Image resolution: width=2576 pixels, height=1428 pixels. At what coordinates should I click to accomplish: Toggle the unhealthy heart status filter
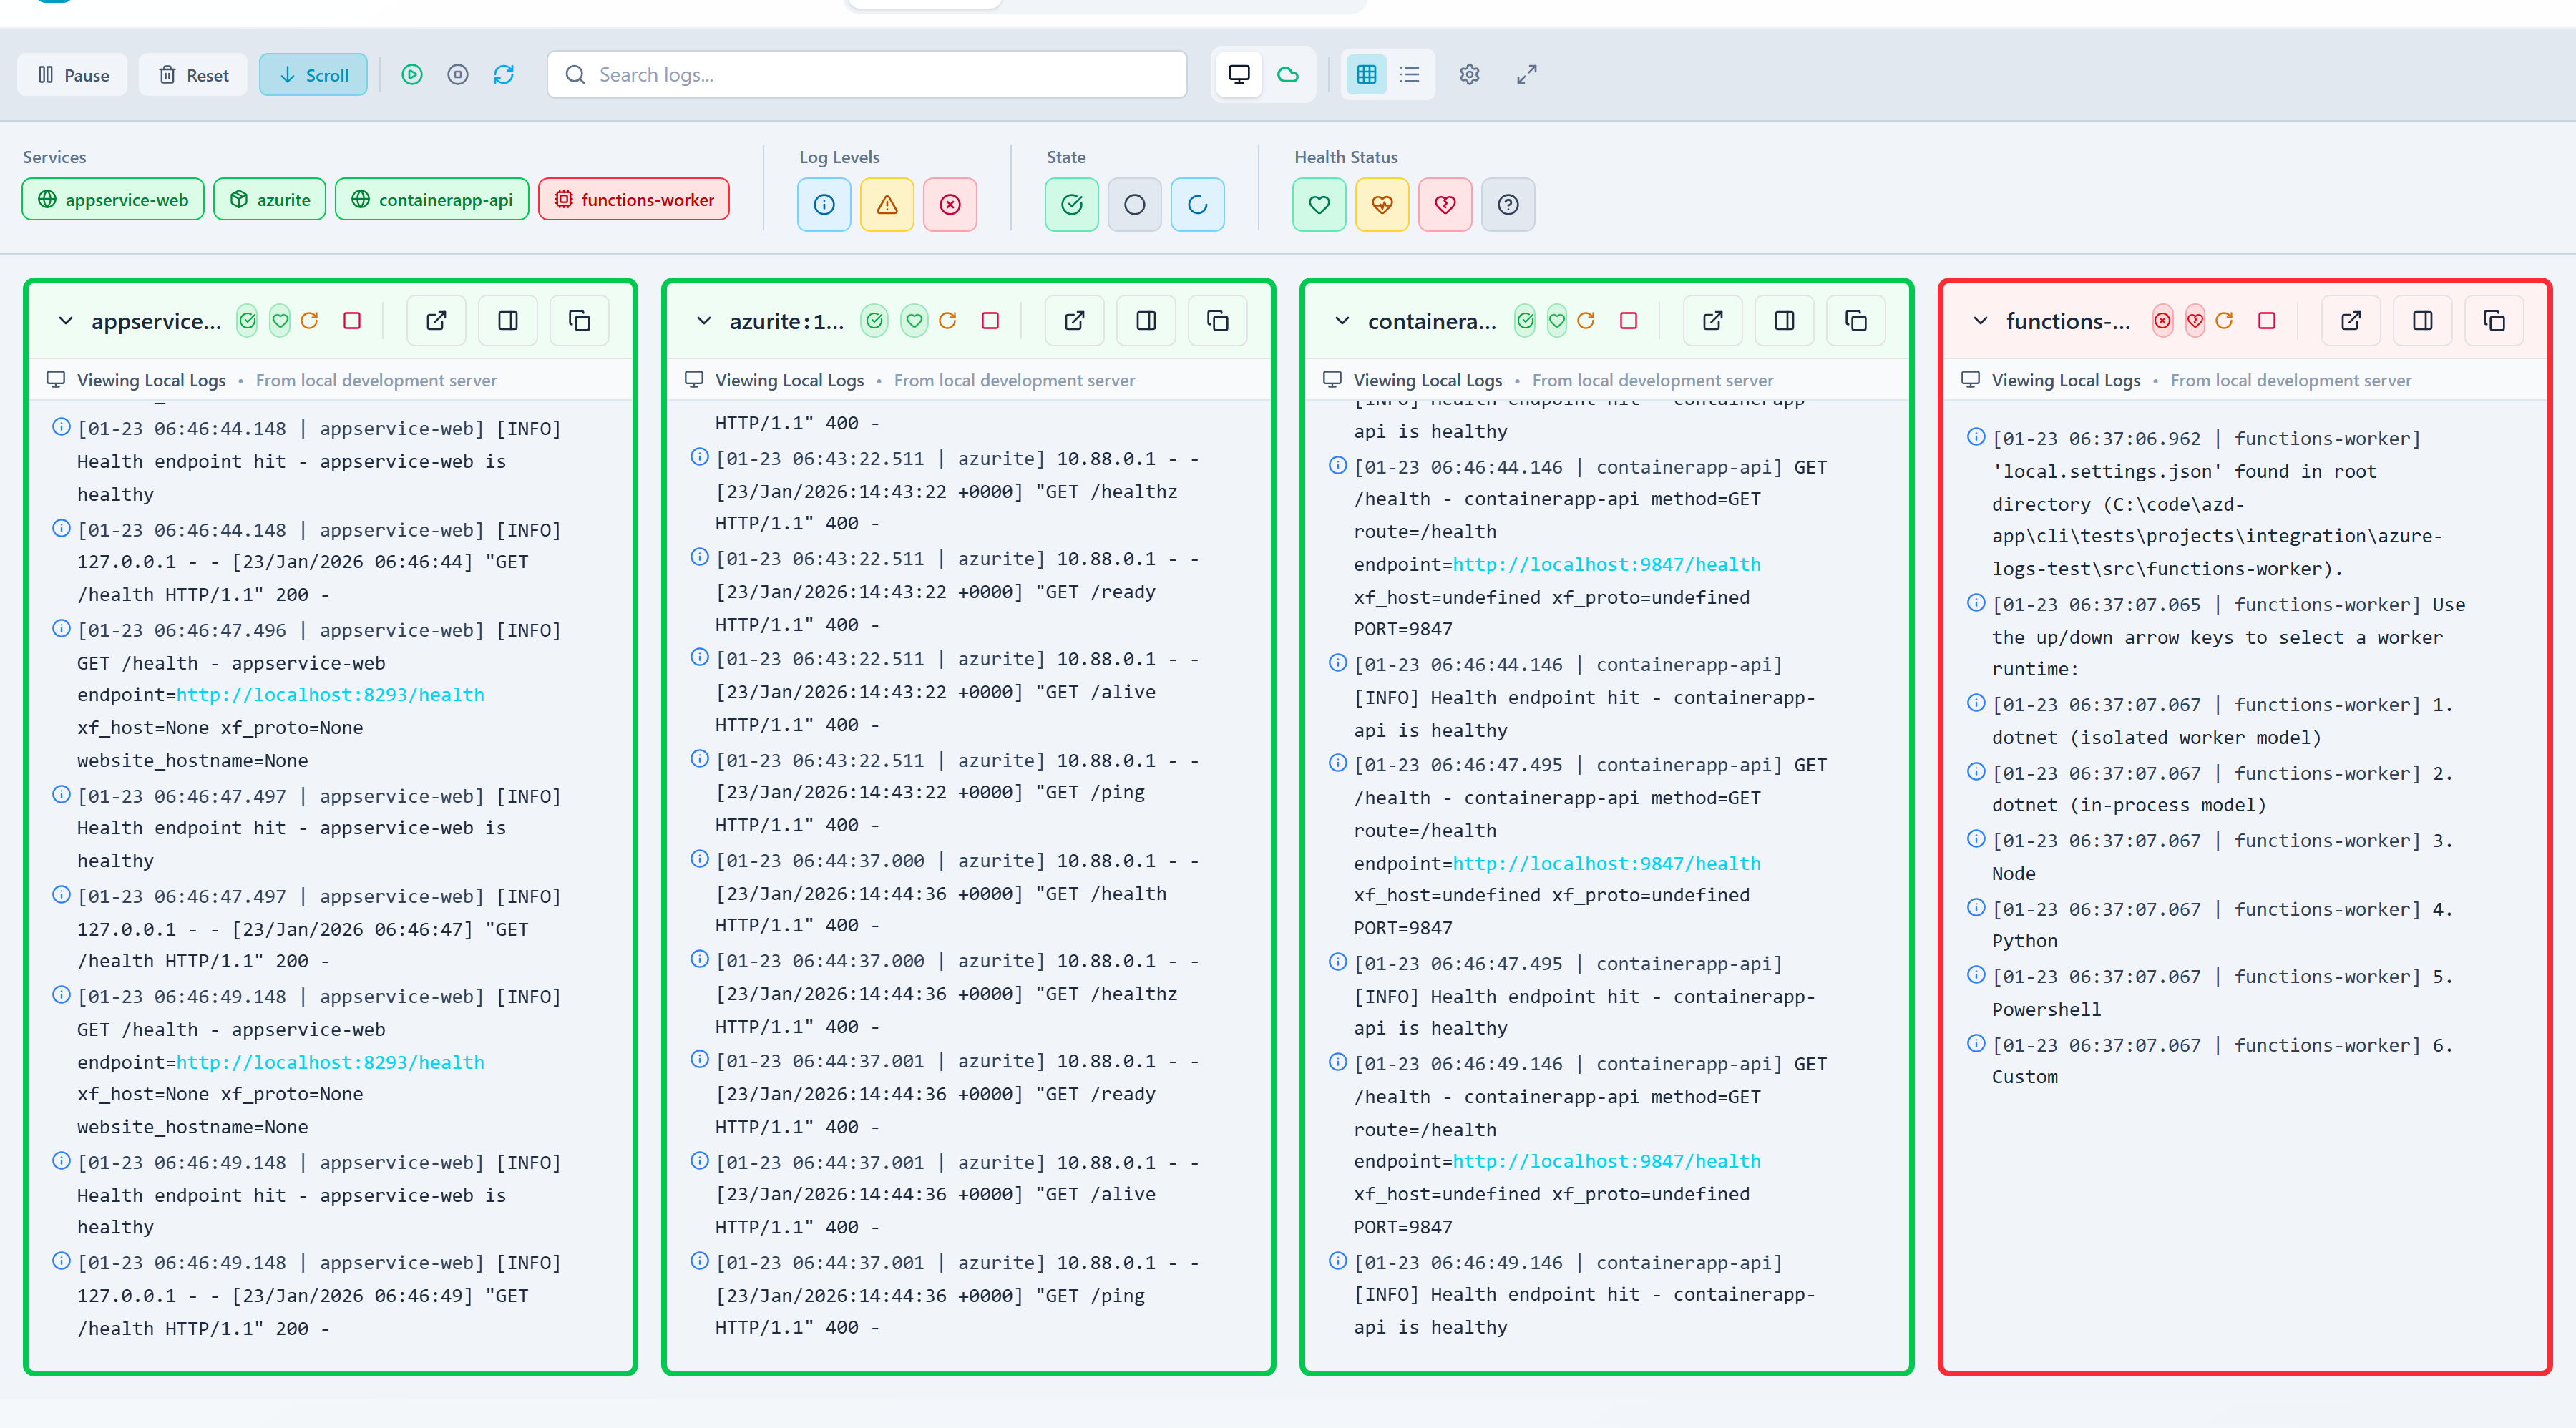point(1445,204)
